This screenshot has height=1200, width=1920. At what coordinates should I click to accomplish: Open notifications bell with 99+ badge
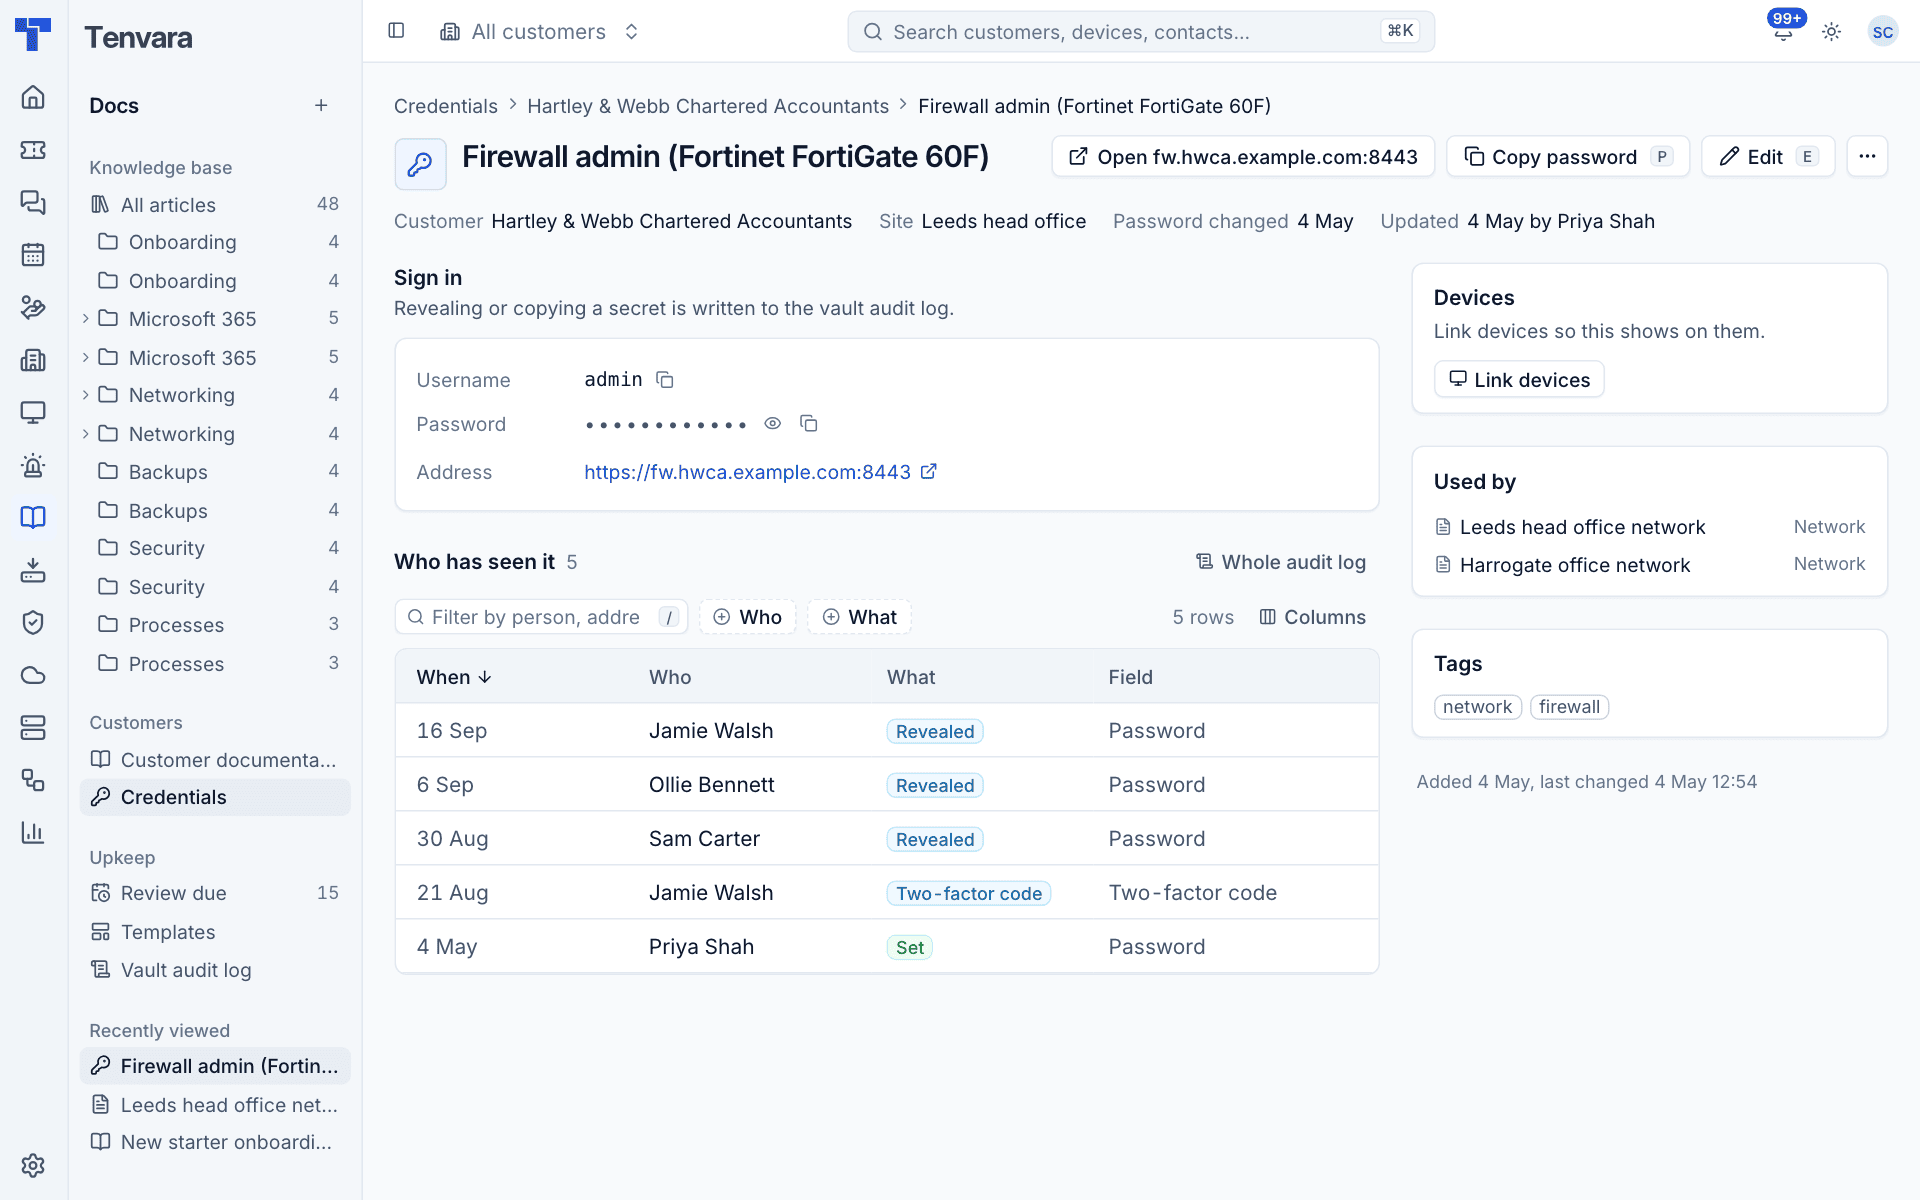(1783, 32)
